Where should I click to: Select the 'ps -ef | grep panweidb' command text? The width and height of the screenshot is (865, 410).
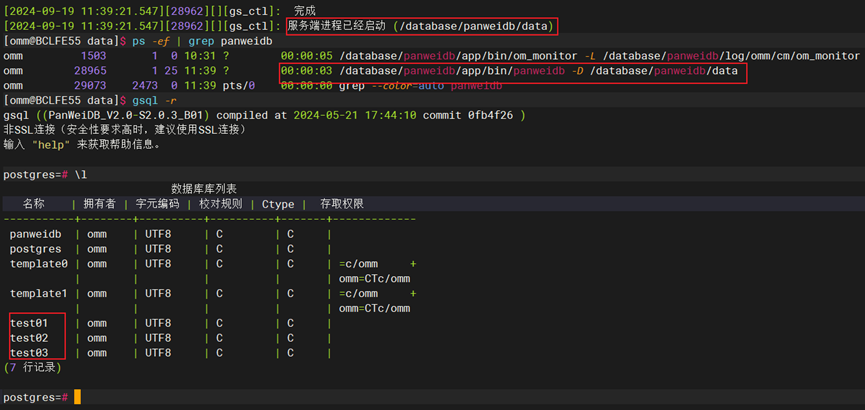(201, 41)
